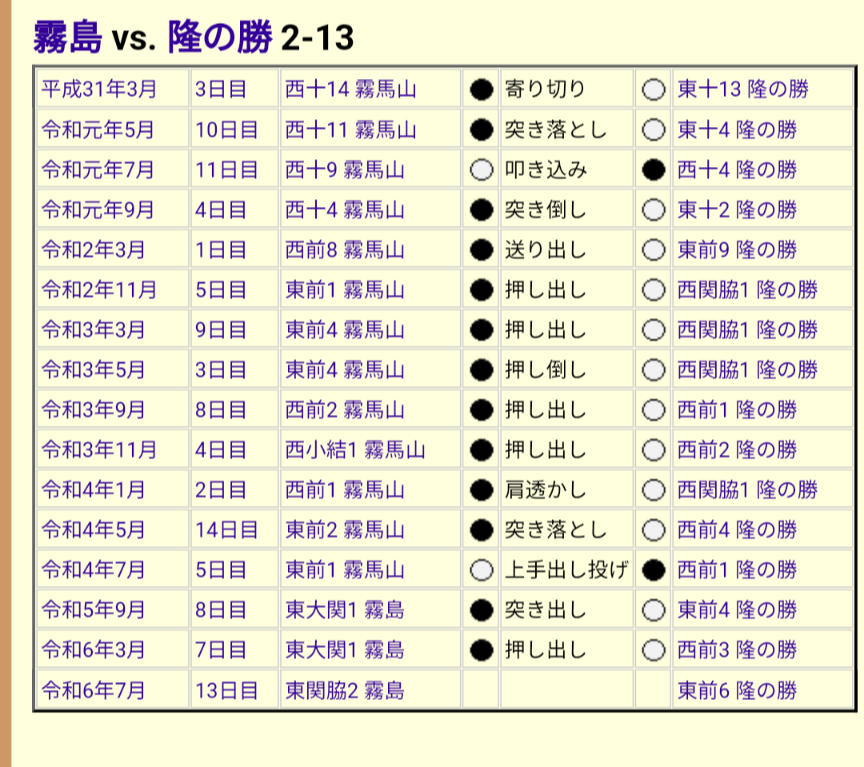Viewport: 864px width, 767px height.
Task: Open the 令和元年7月 tournament link
Action: tap(98, 170)
